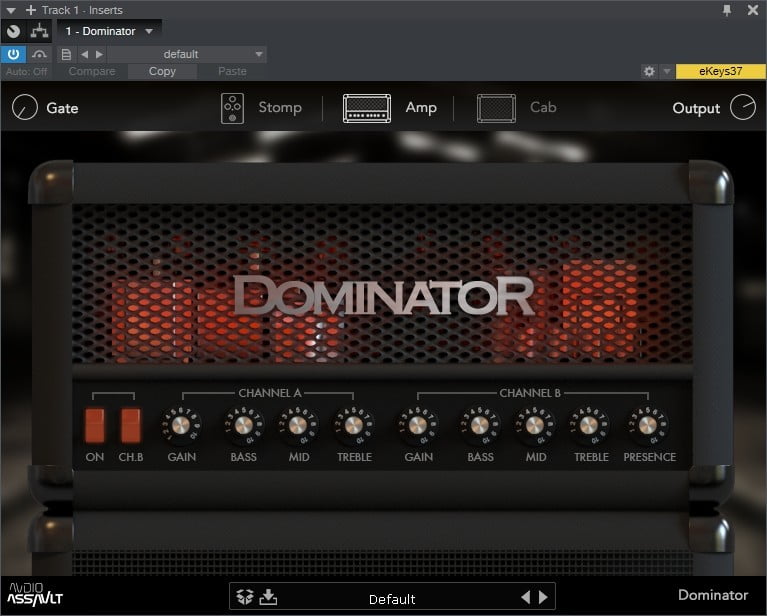Switch to the Stomp tab label
The height and width of the screenshot is (616, 767).
click(280, 107)
